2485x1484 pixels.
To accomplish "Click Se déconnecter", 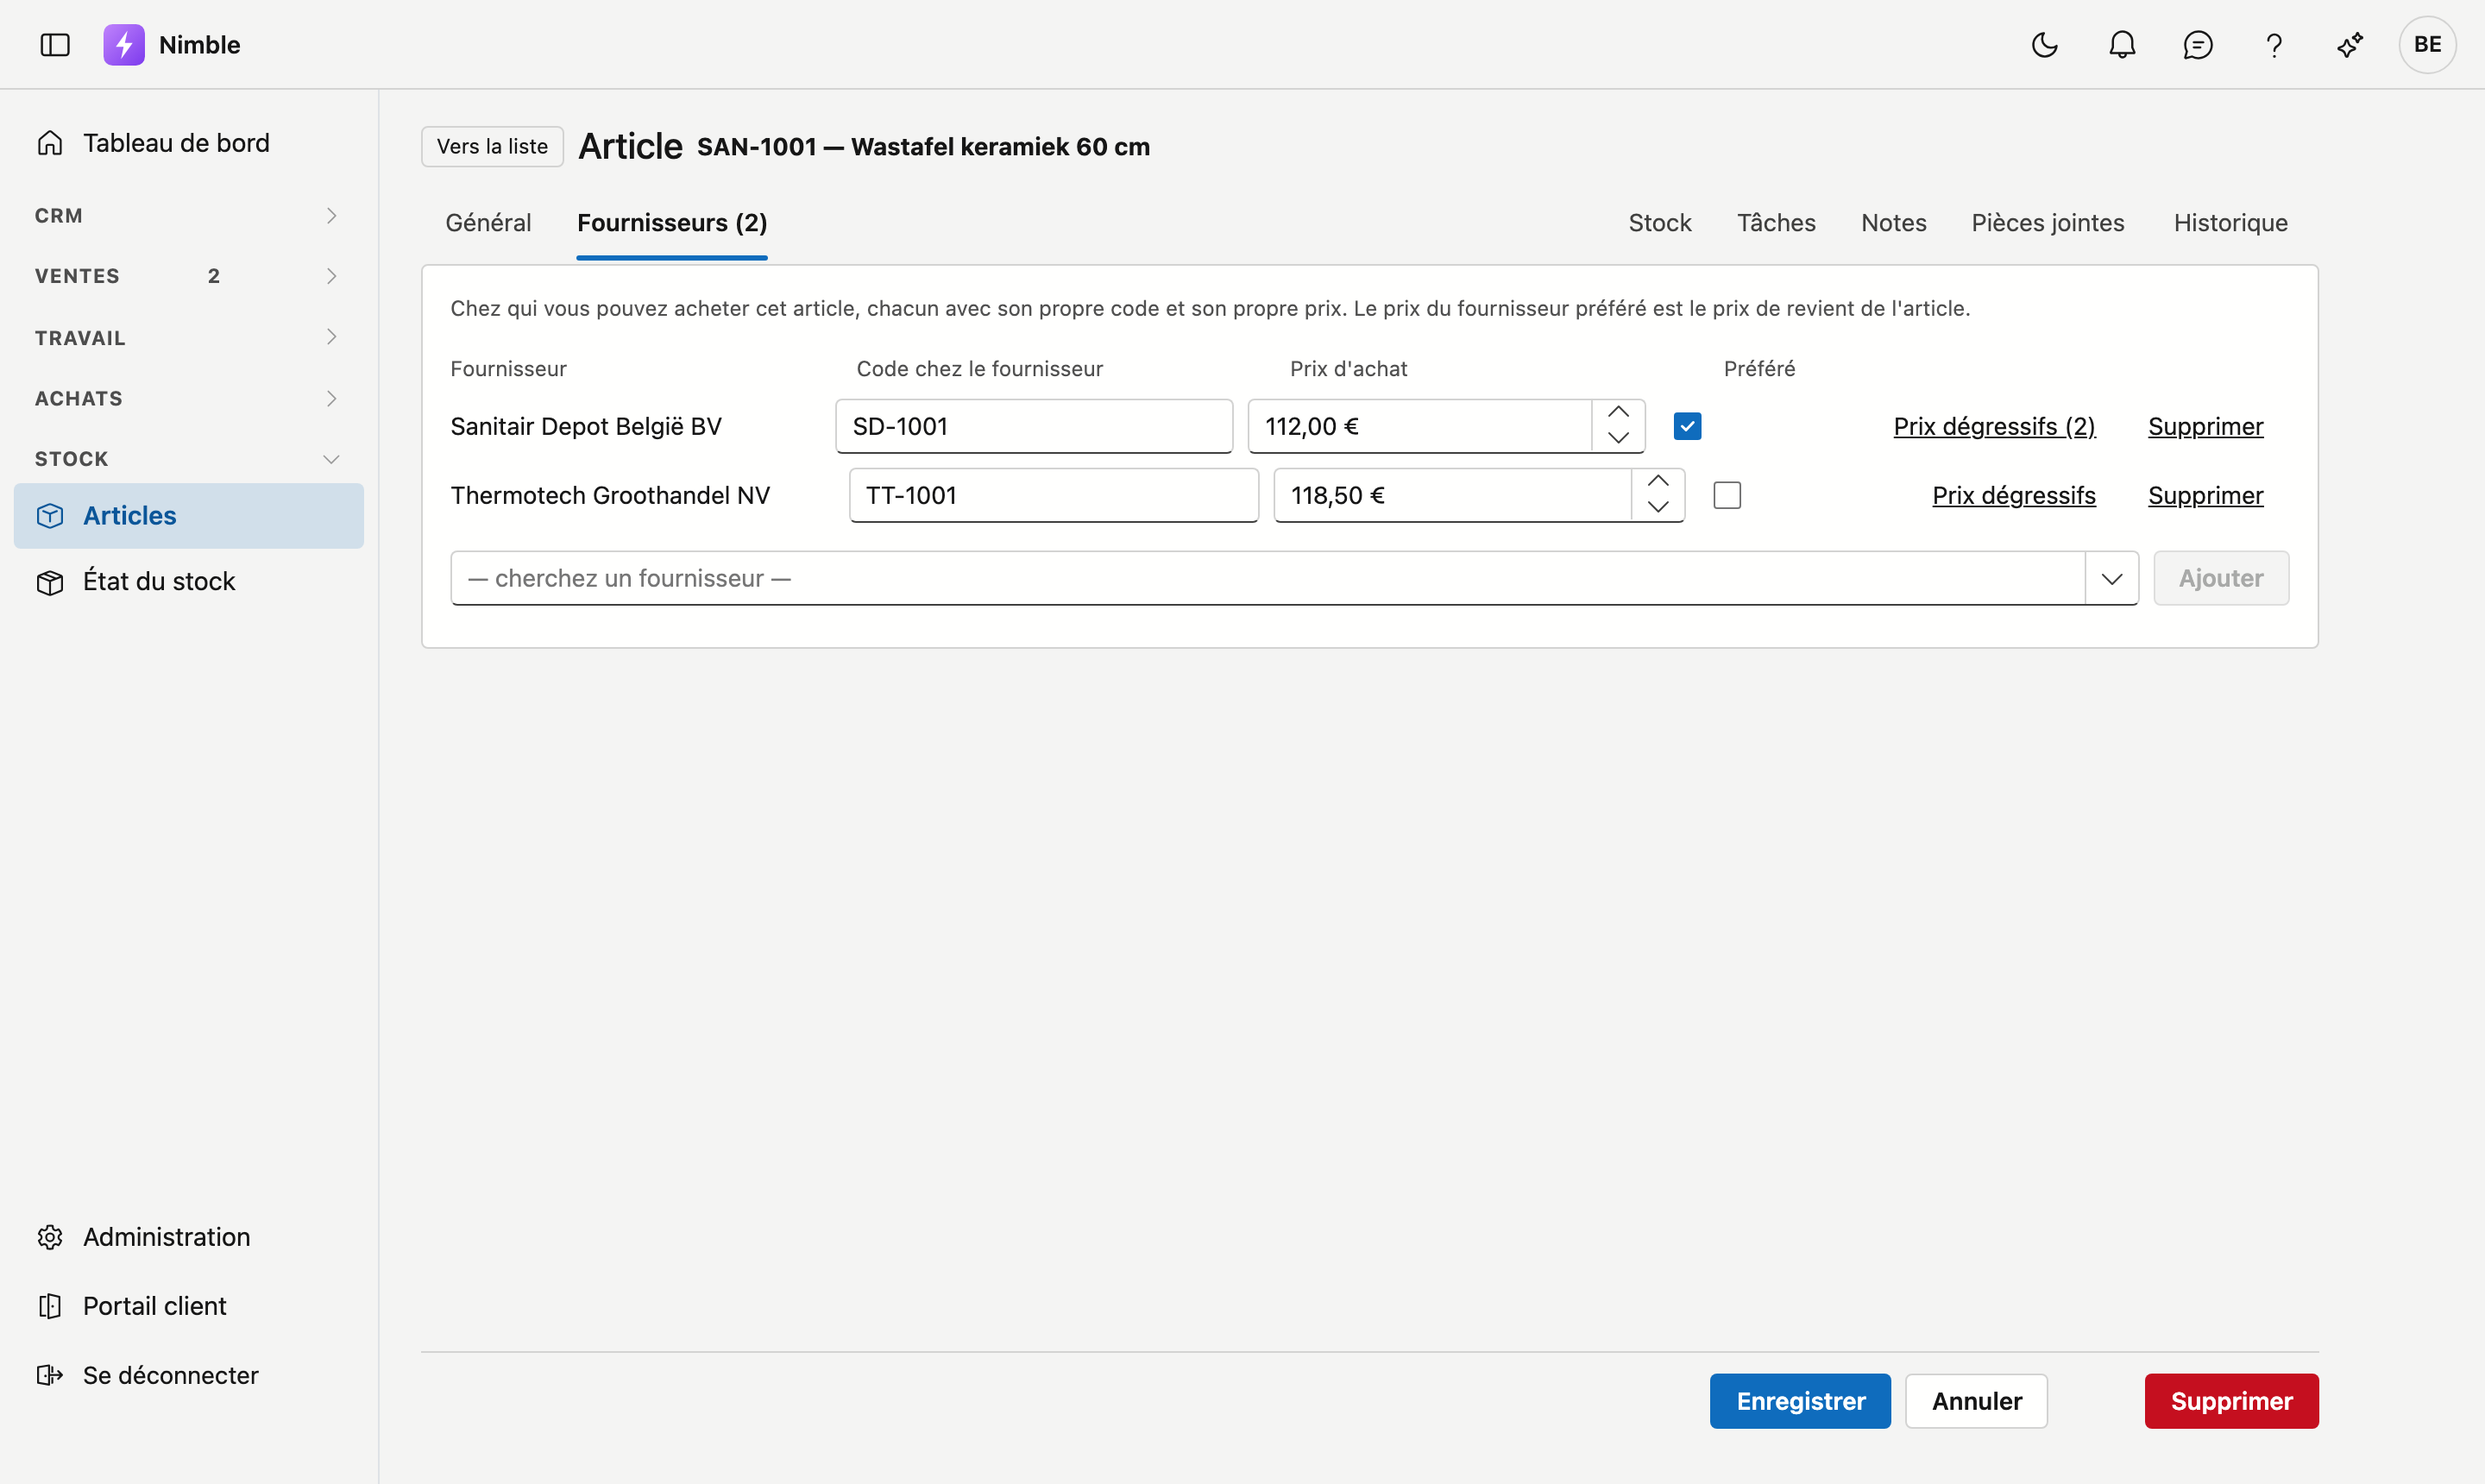I will point(189,1375).
